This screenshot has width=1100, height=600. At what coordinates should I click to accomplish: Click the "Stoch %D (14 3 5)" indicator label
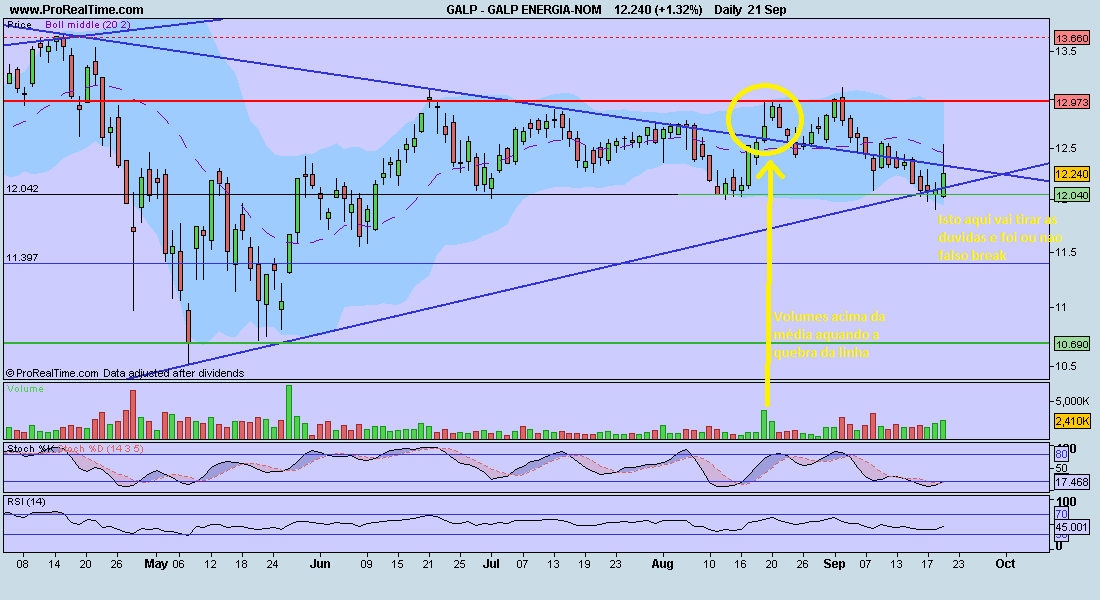click(x=100, y=448)
